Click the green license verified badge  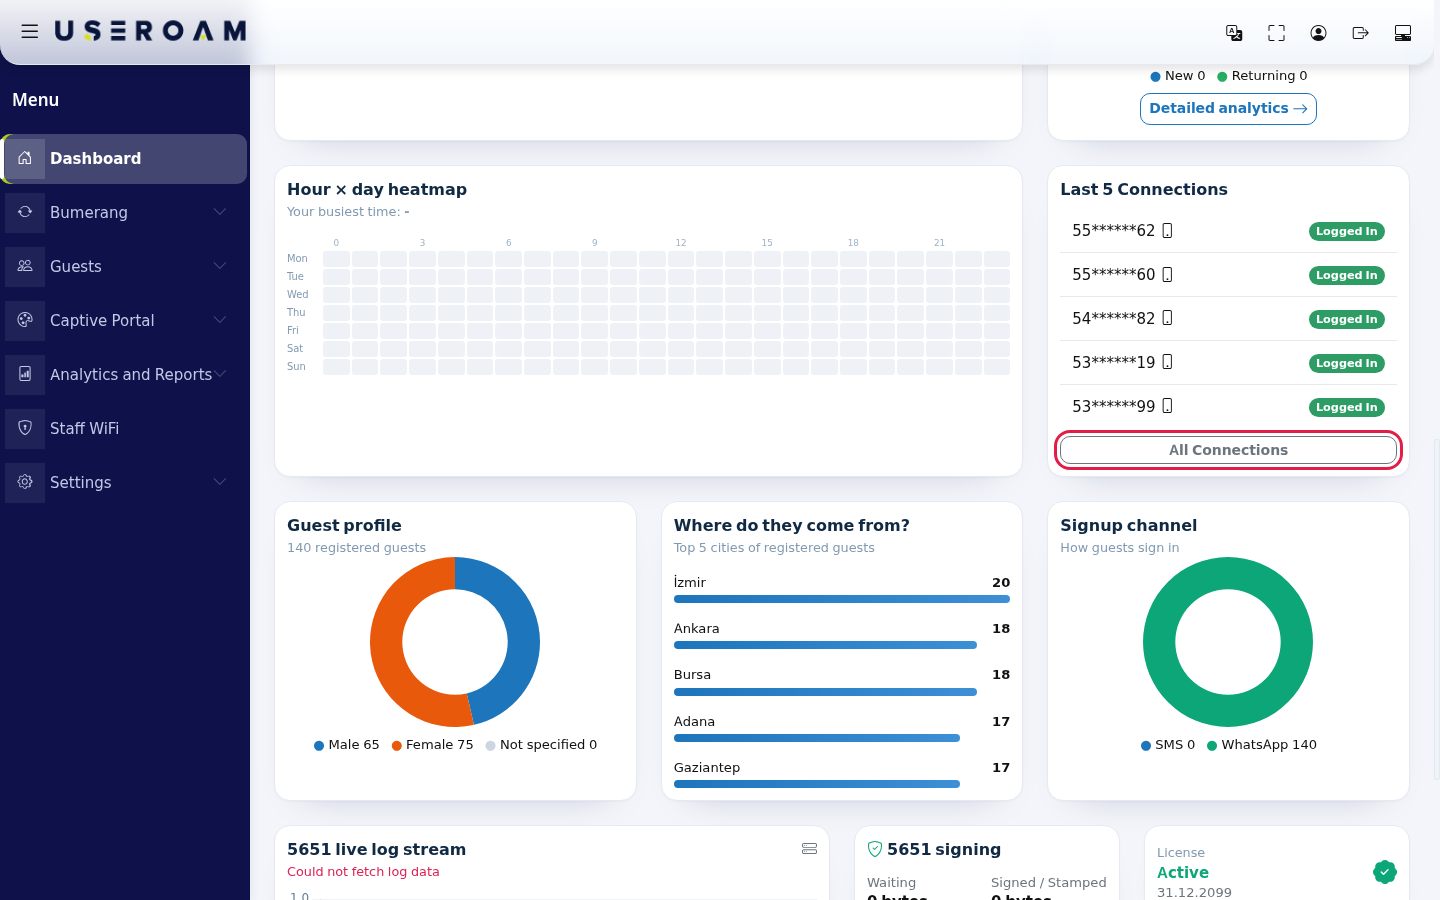coord(1384,872)
